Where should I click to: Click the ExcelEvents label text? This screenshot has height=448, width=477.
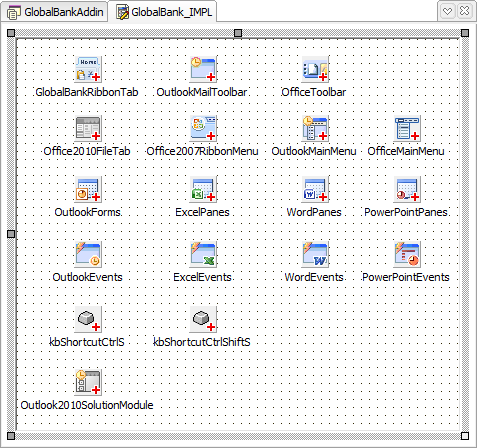(x=202, y=277)
